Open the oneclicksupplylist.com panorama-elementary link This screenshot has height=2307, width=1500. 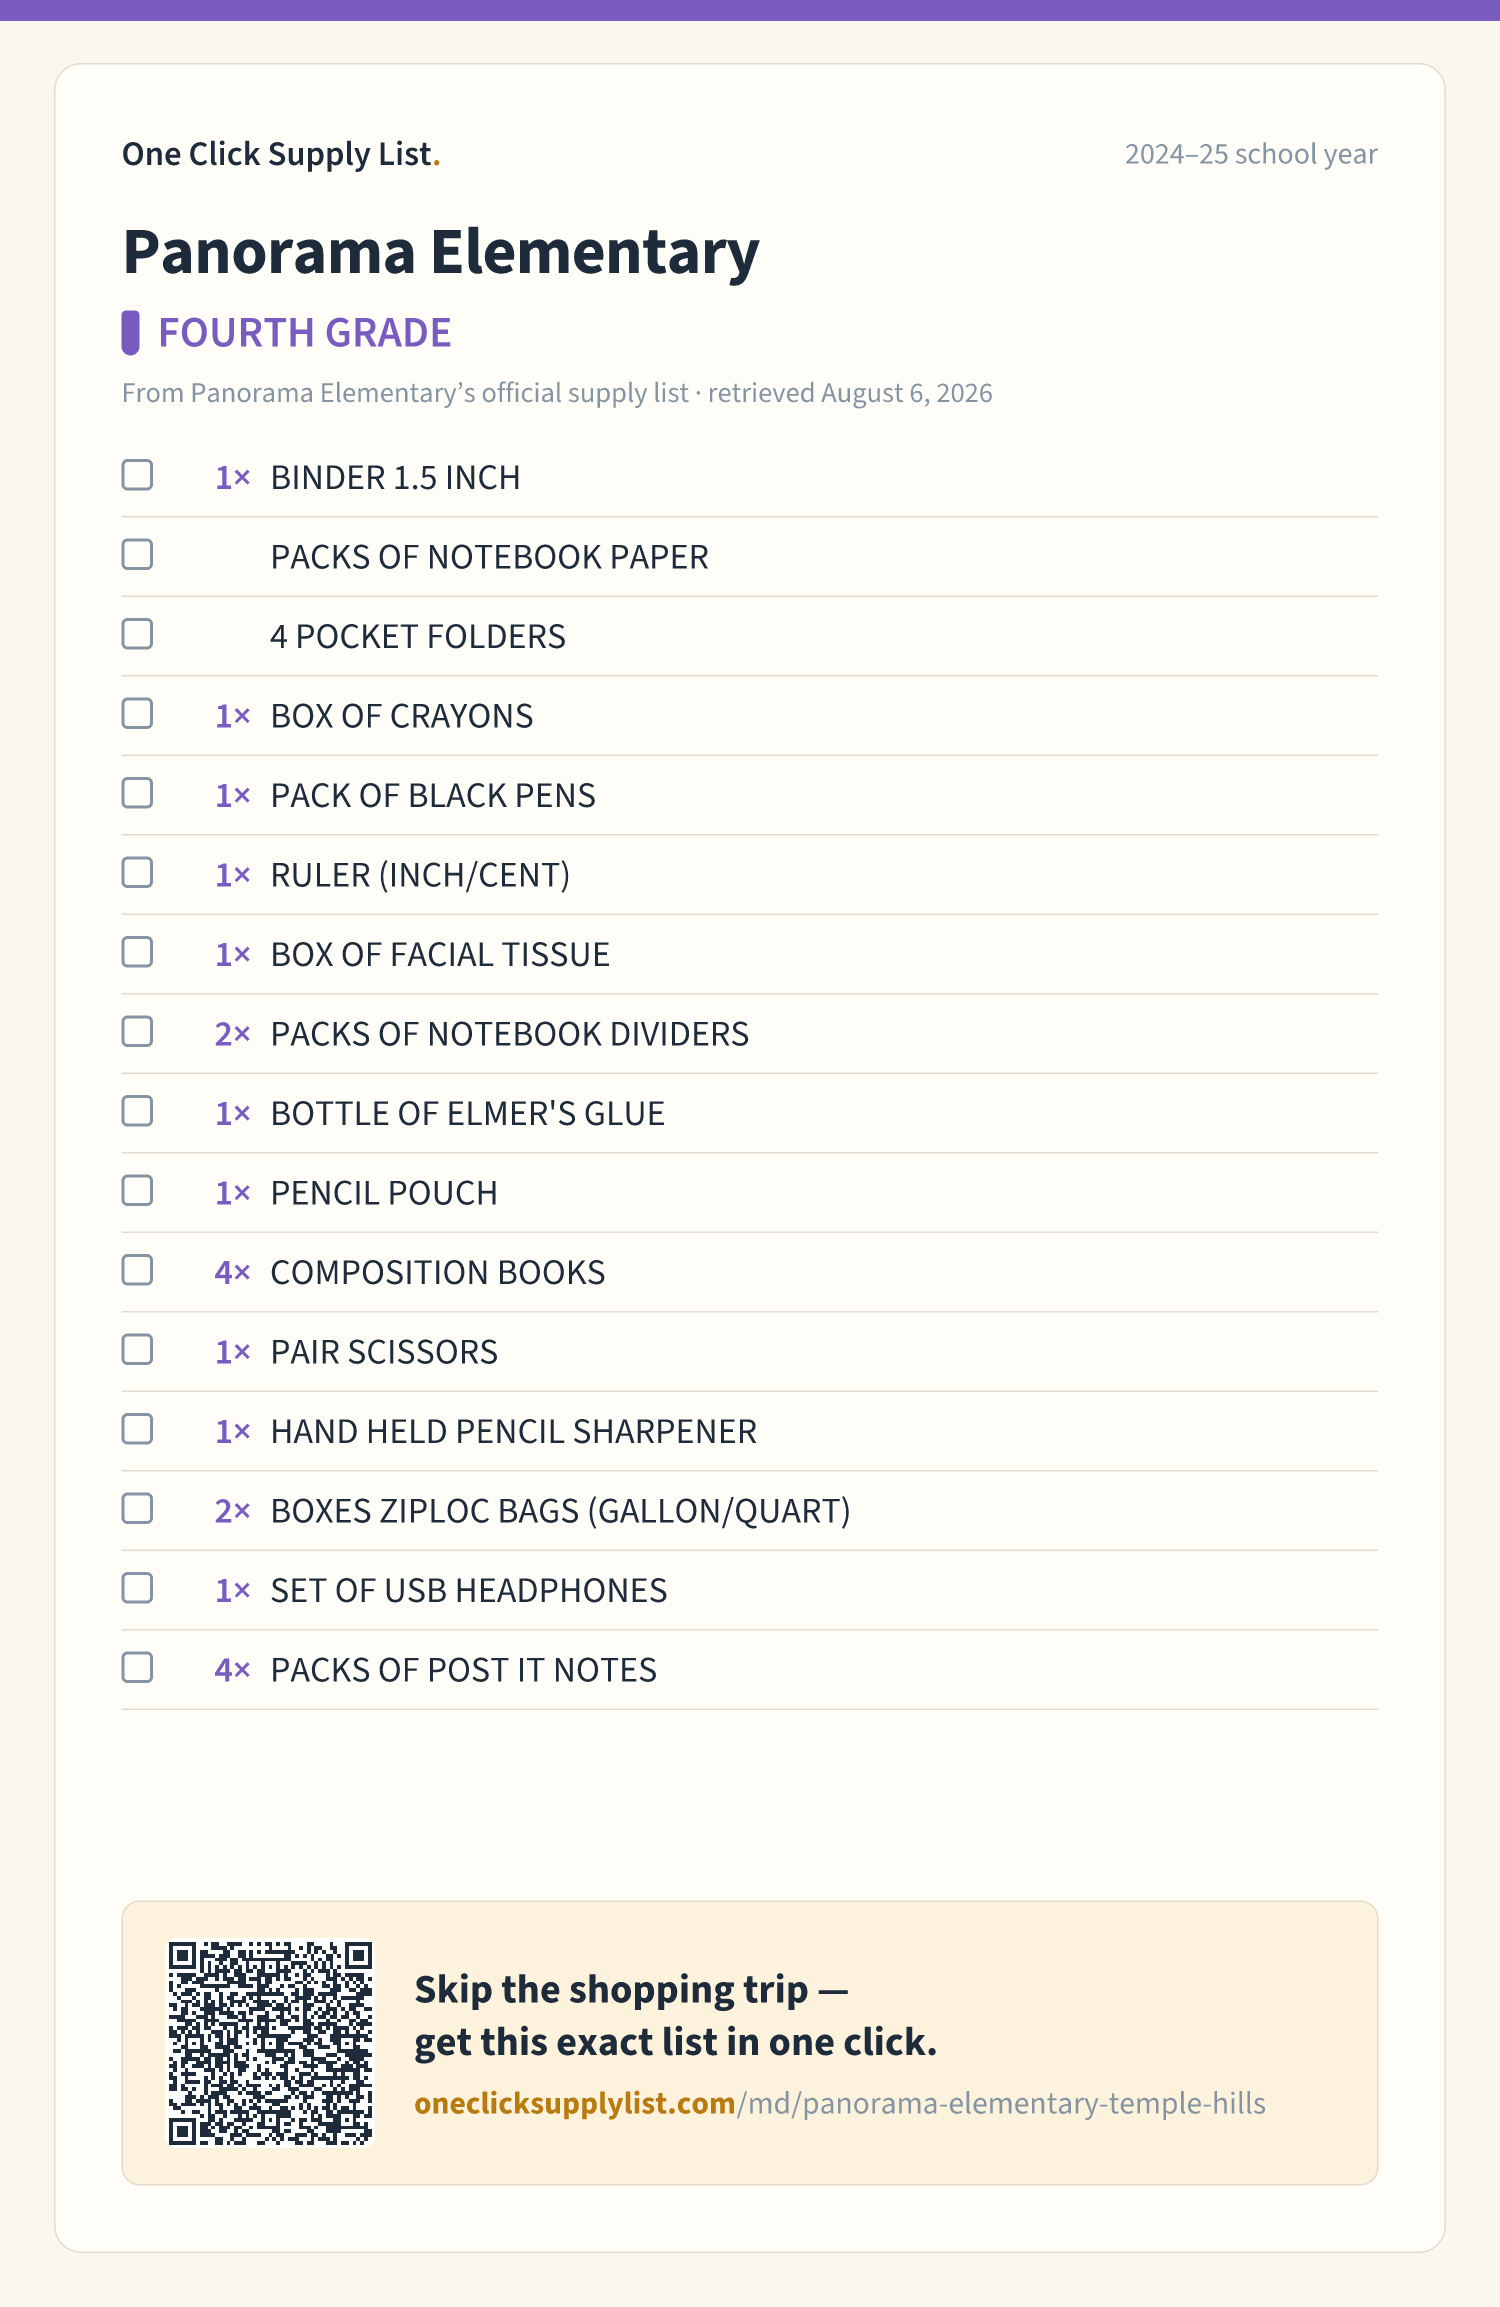(840, 2103)
